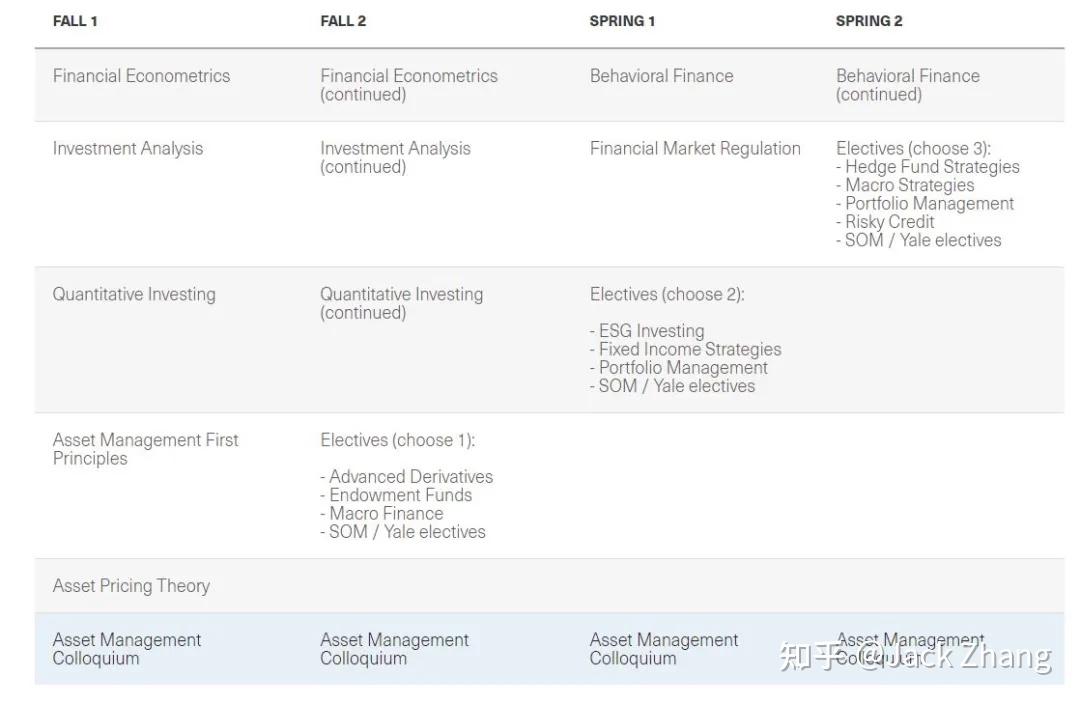1080x705 pixels.
Task: Click the Fixed Income Strategies elective
Action: [x=689, y=349]
